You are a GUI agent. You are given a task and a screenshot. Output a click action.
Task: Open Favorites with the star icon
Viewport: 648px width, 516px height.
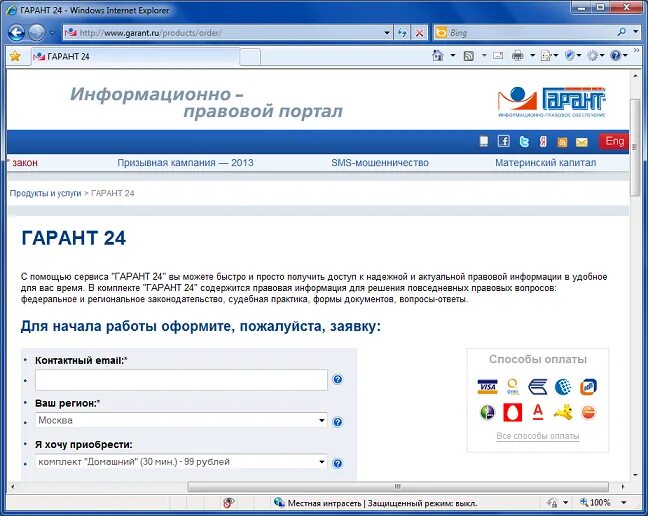click(15, 56)
